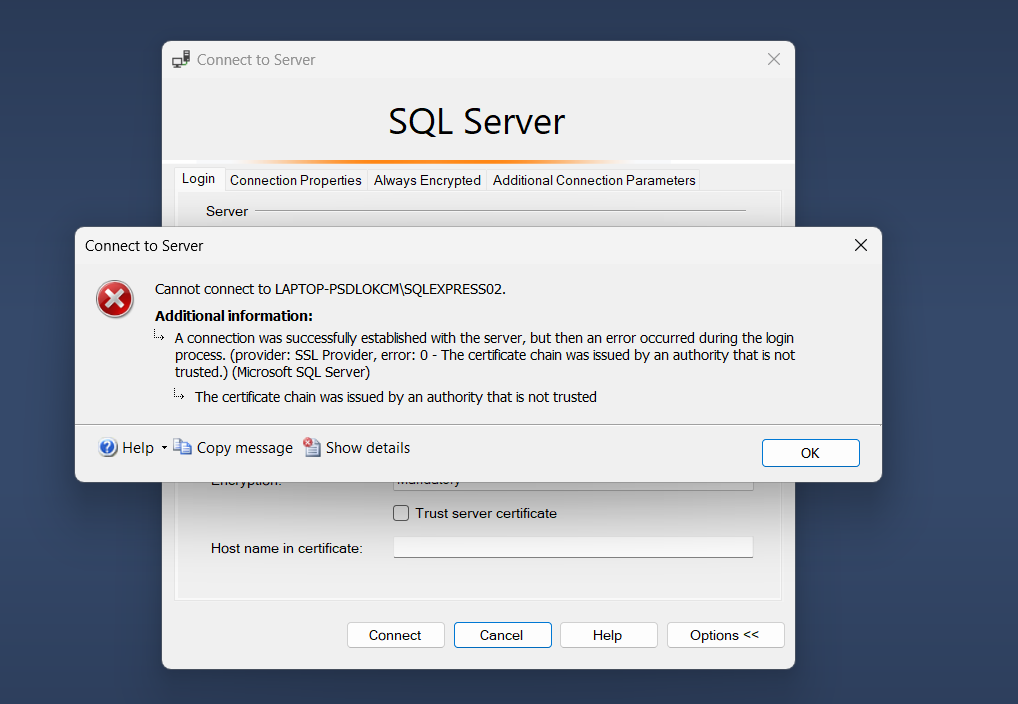Collapse options with Options << button
The image size is (1018, 704).
[x=725, y=635]
